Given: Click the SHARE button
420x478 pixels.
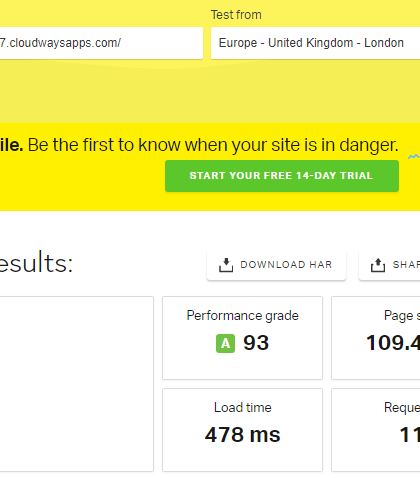Looking at the screenshot, I should pyautogui.click(x=389, y=265).
